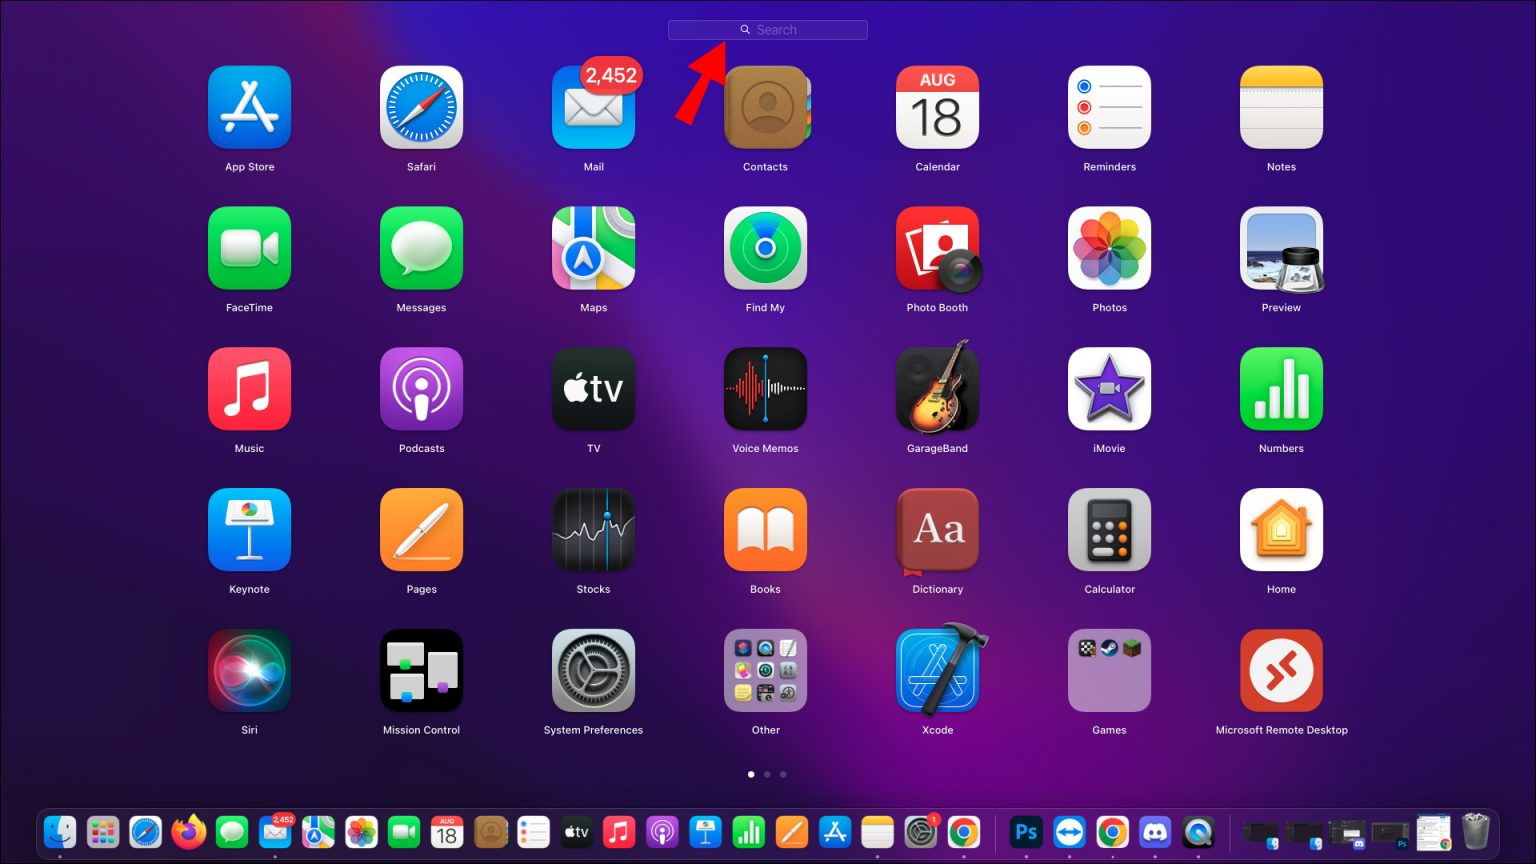Open Stocks

pyautogui.click(x=593, y=530)
